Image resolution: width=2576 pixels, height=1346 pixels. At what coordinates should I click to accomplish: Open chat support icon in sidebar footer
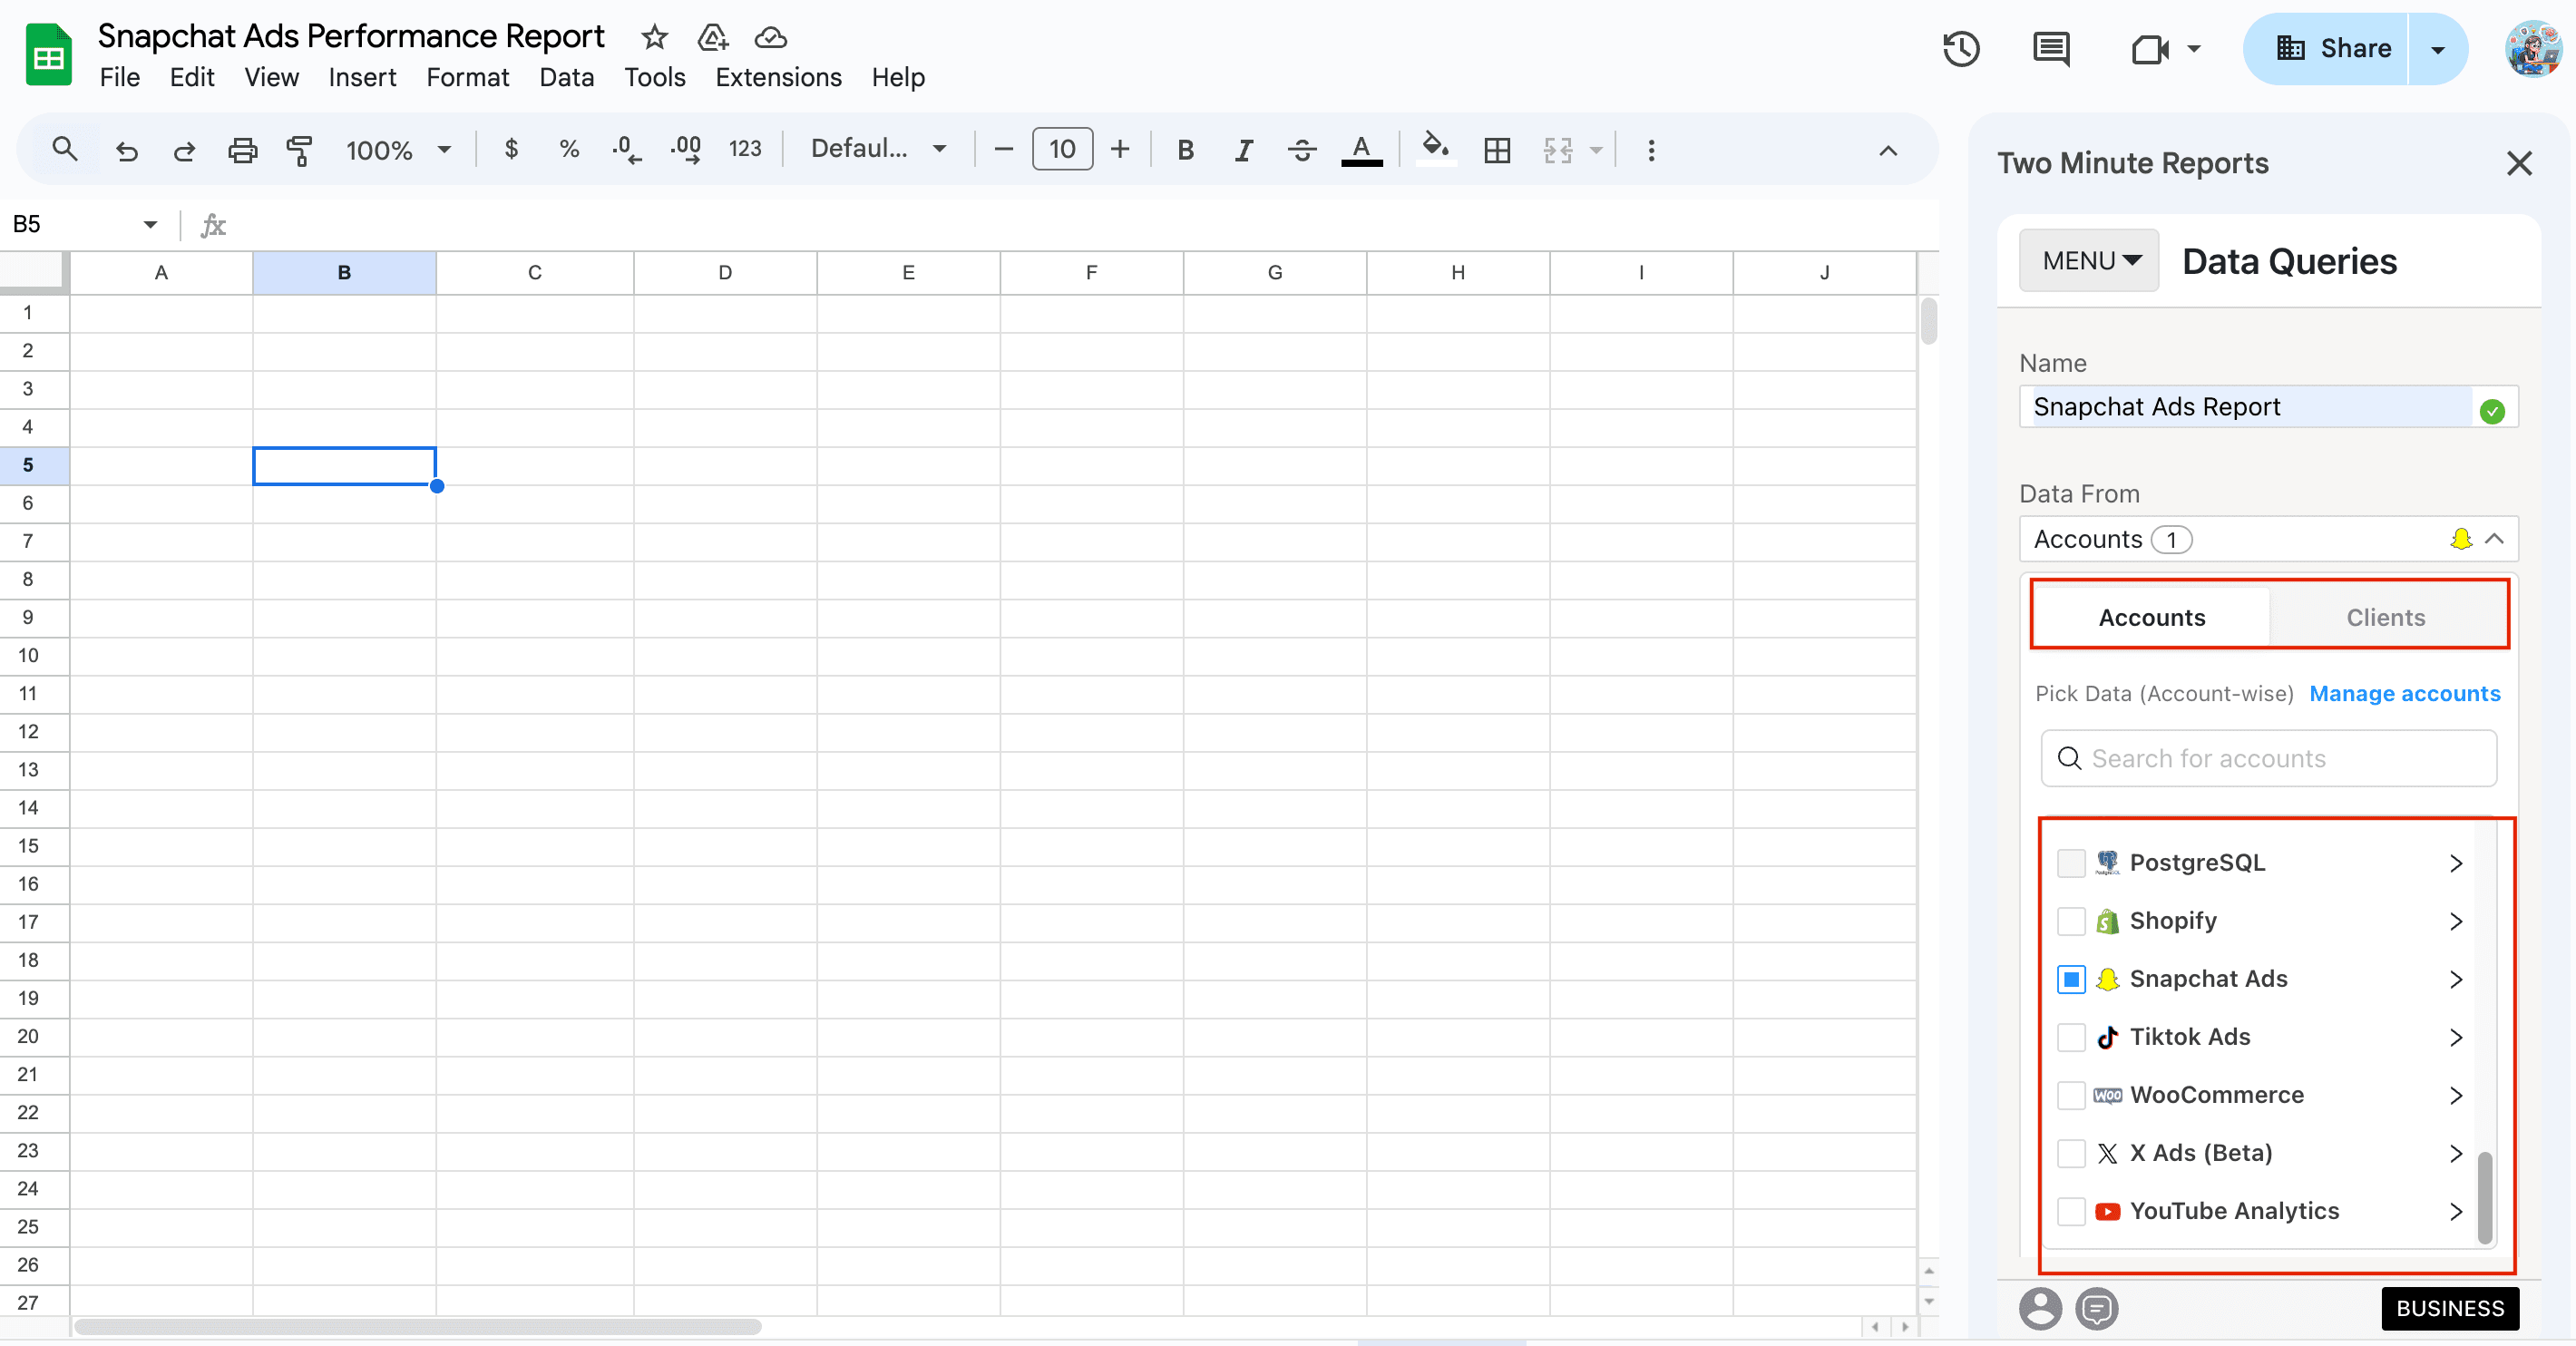pyautogui.click(x=2096, y=1308)
